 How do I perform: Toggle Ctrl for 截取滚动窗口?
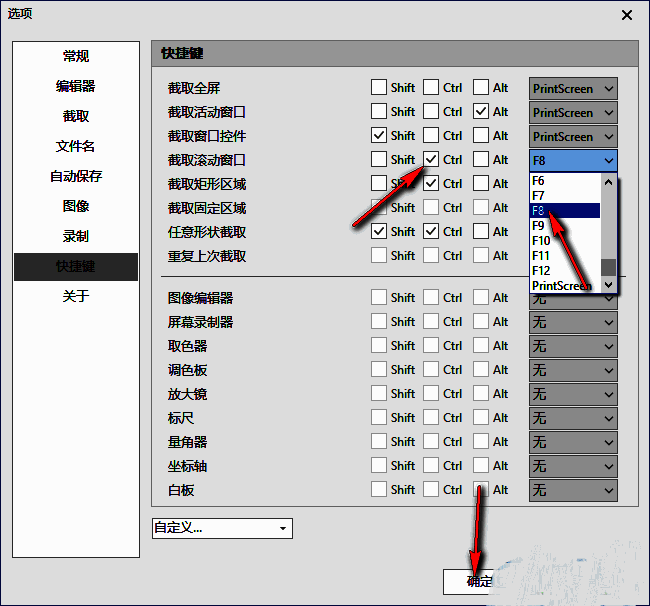(x=431, y=160)
